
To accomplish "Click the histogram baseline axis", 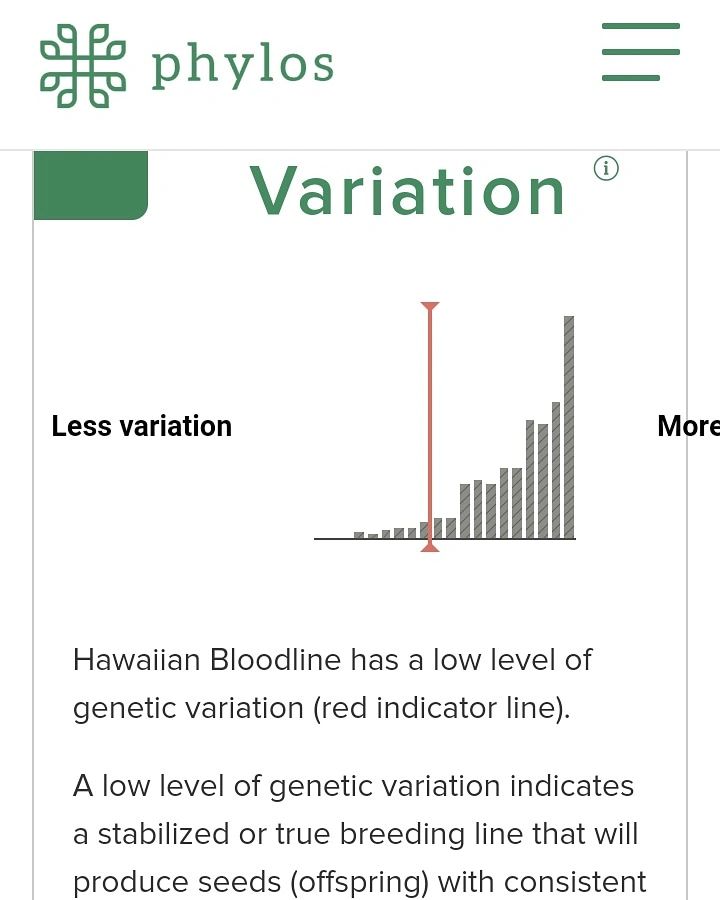I will 444,539.
